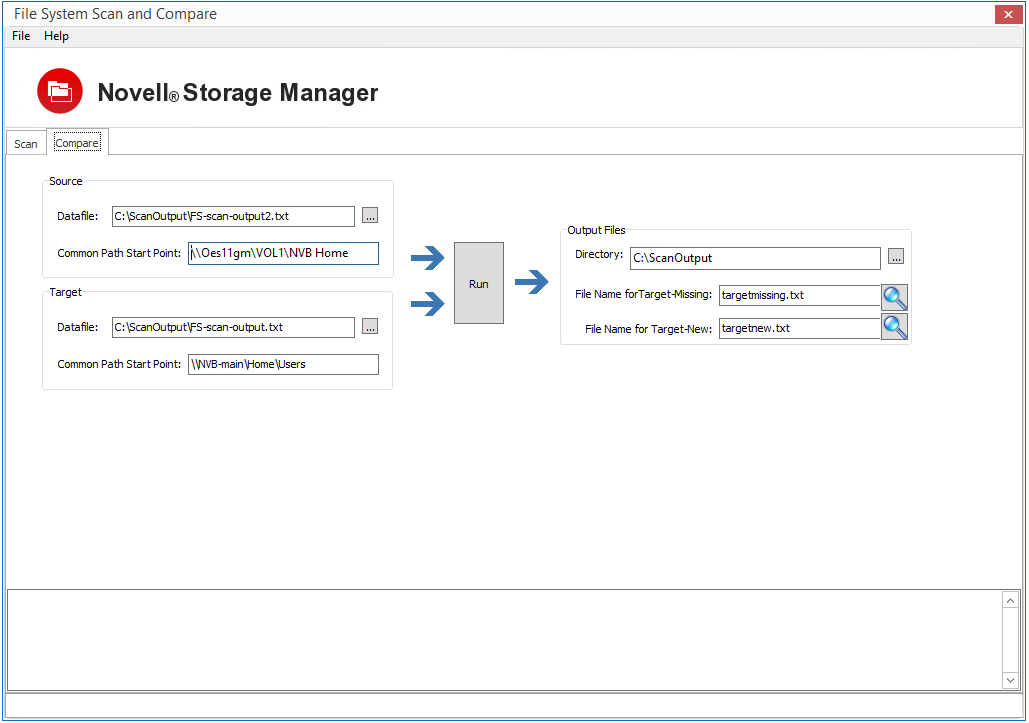Click the Source Common Path Start Point field
This screenshot has height=723, width=1029.
[283, 253]
